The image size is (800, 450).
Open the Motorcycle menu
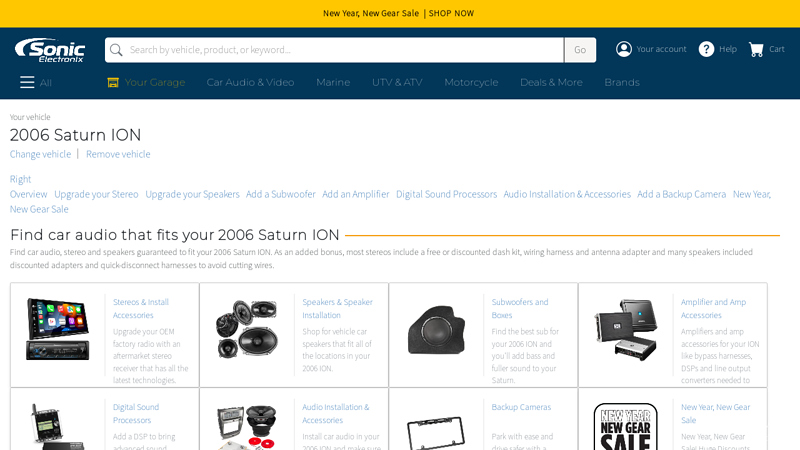point(471,82)
